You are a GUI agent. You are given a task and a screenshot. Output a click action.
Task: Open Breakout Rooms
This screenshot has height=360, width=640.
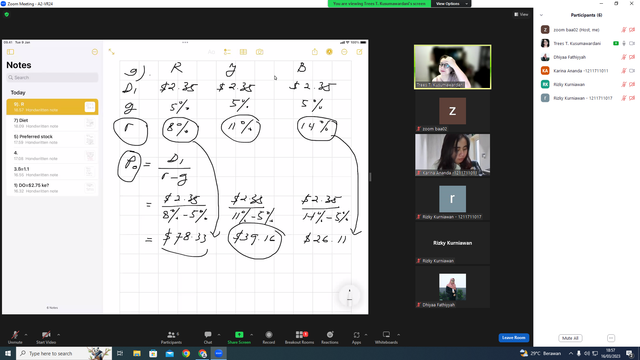(x=300, y=337)
